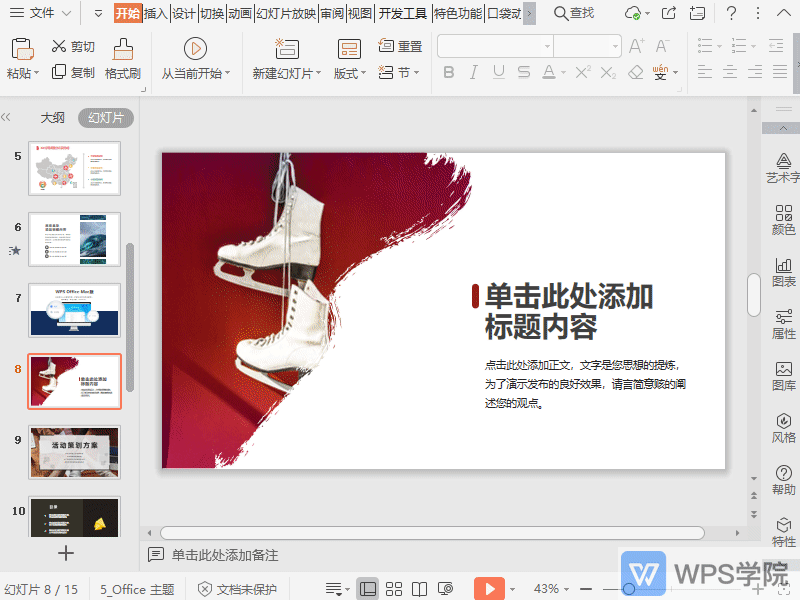
Task: Toggle justify alignment
Action: (x=780, y=72)
